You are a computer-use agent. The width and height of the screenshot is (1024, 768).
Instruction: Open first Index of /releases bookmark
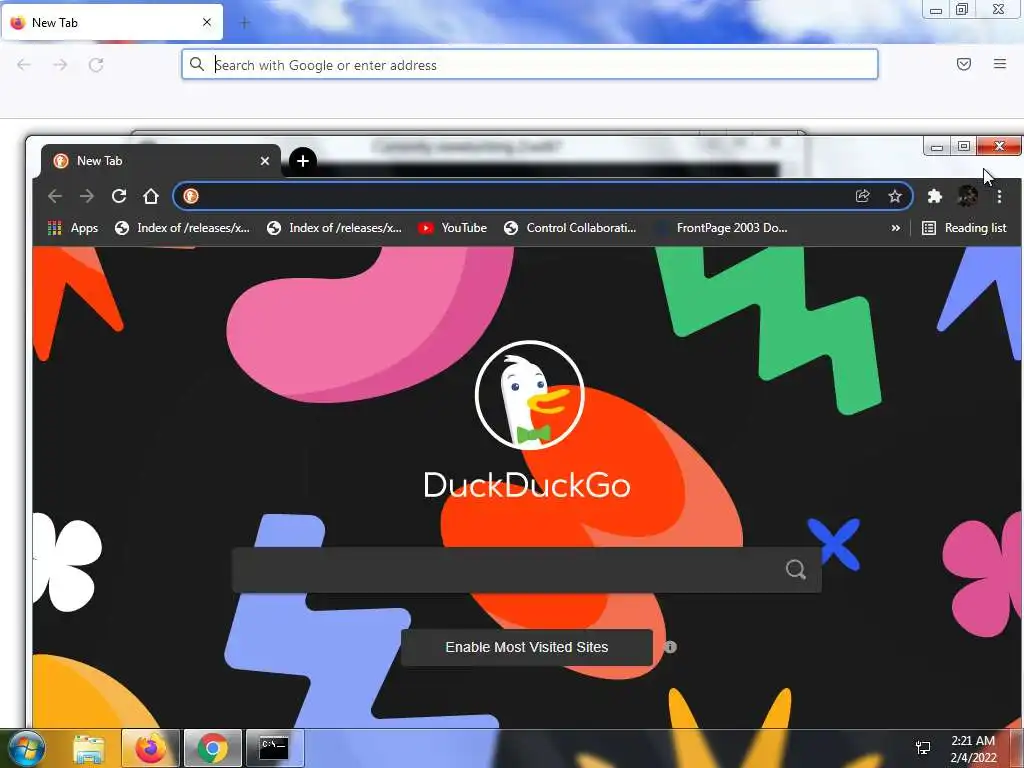pyautogui.click(x=182, y=228)
